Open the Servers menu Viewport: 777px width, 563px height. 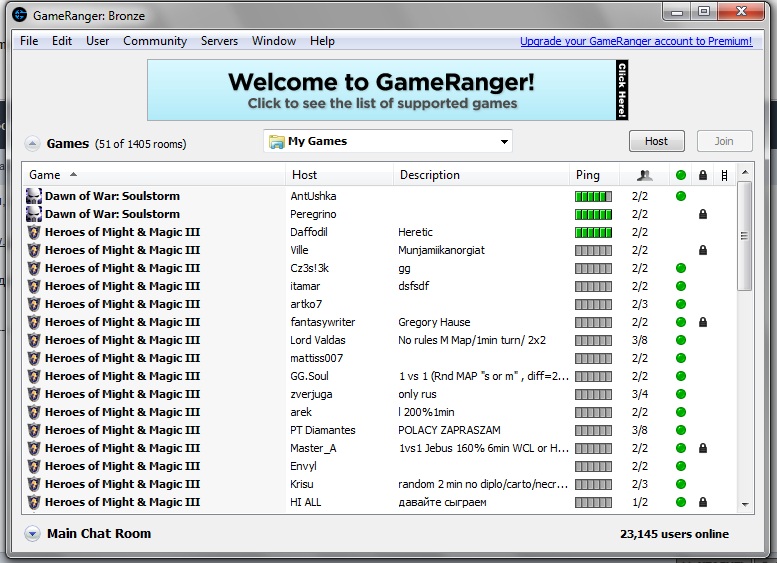click(x=220, y=41)
